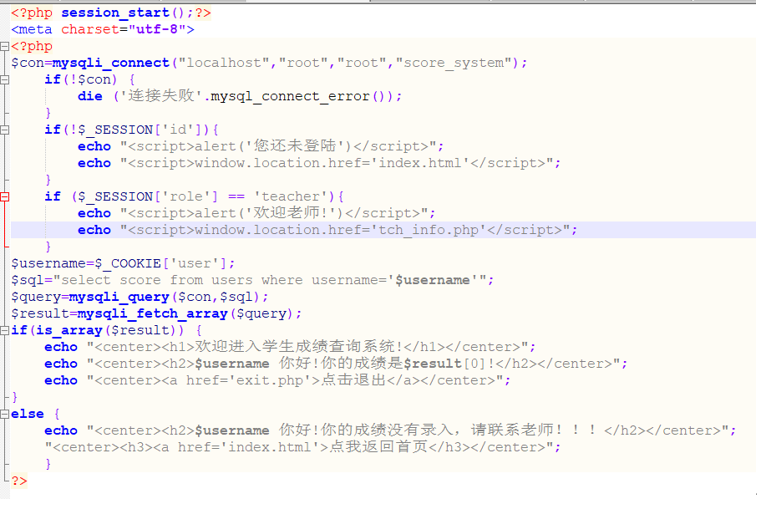The width and height of the screenshot is (757, 507).
Task: Click the "score_system" database name string
Action: point(454,63)
